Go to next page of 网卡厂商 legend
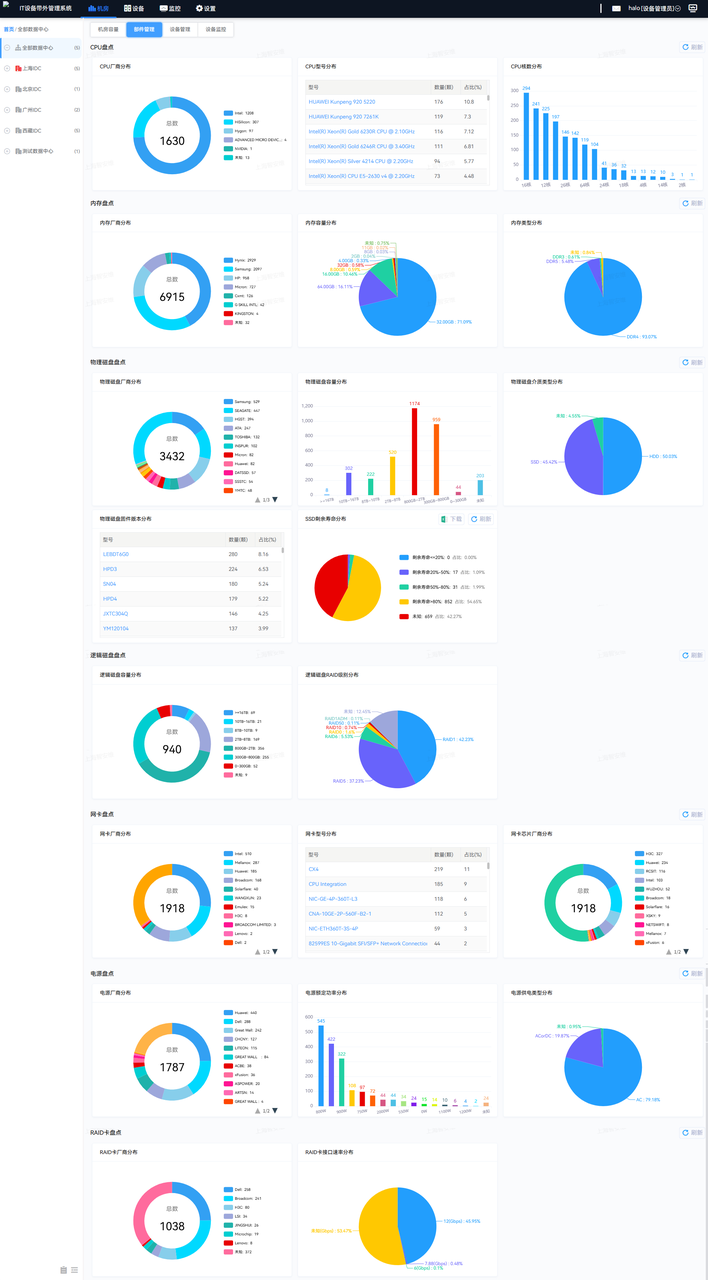This screenshot has height=1280, width=708. 275,952
